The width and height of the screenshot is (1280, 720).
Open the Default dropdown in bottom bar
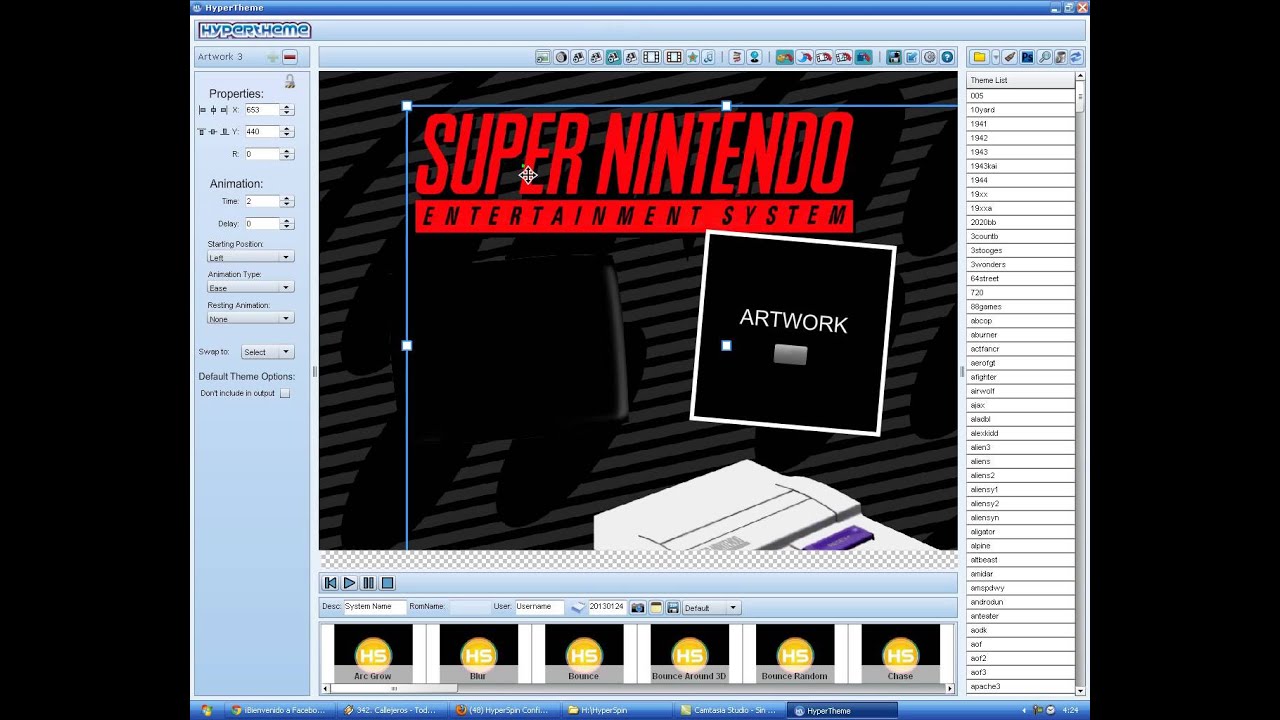click(x=711, y=607)
